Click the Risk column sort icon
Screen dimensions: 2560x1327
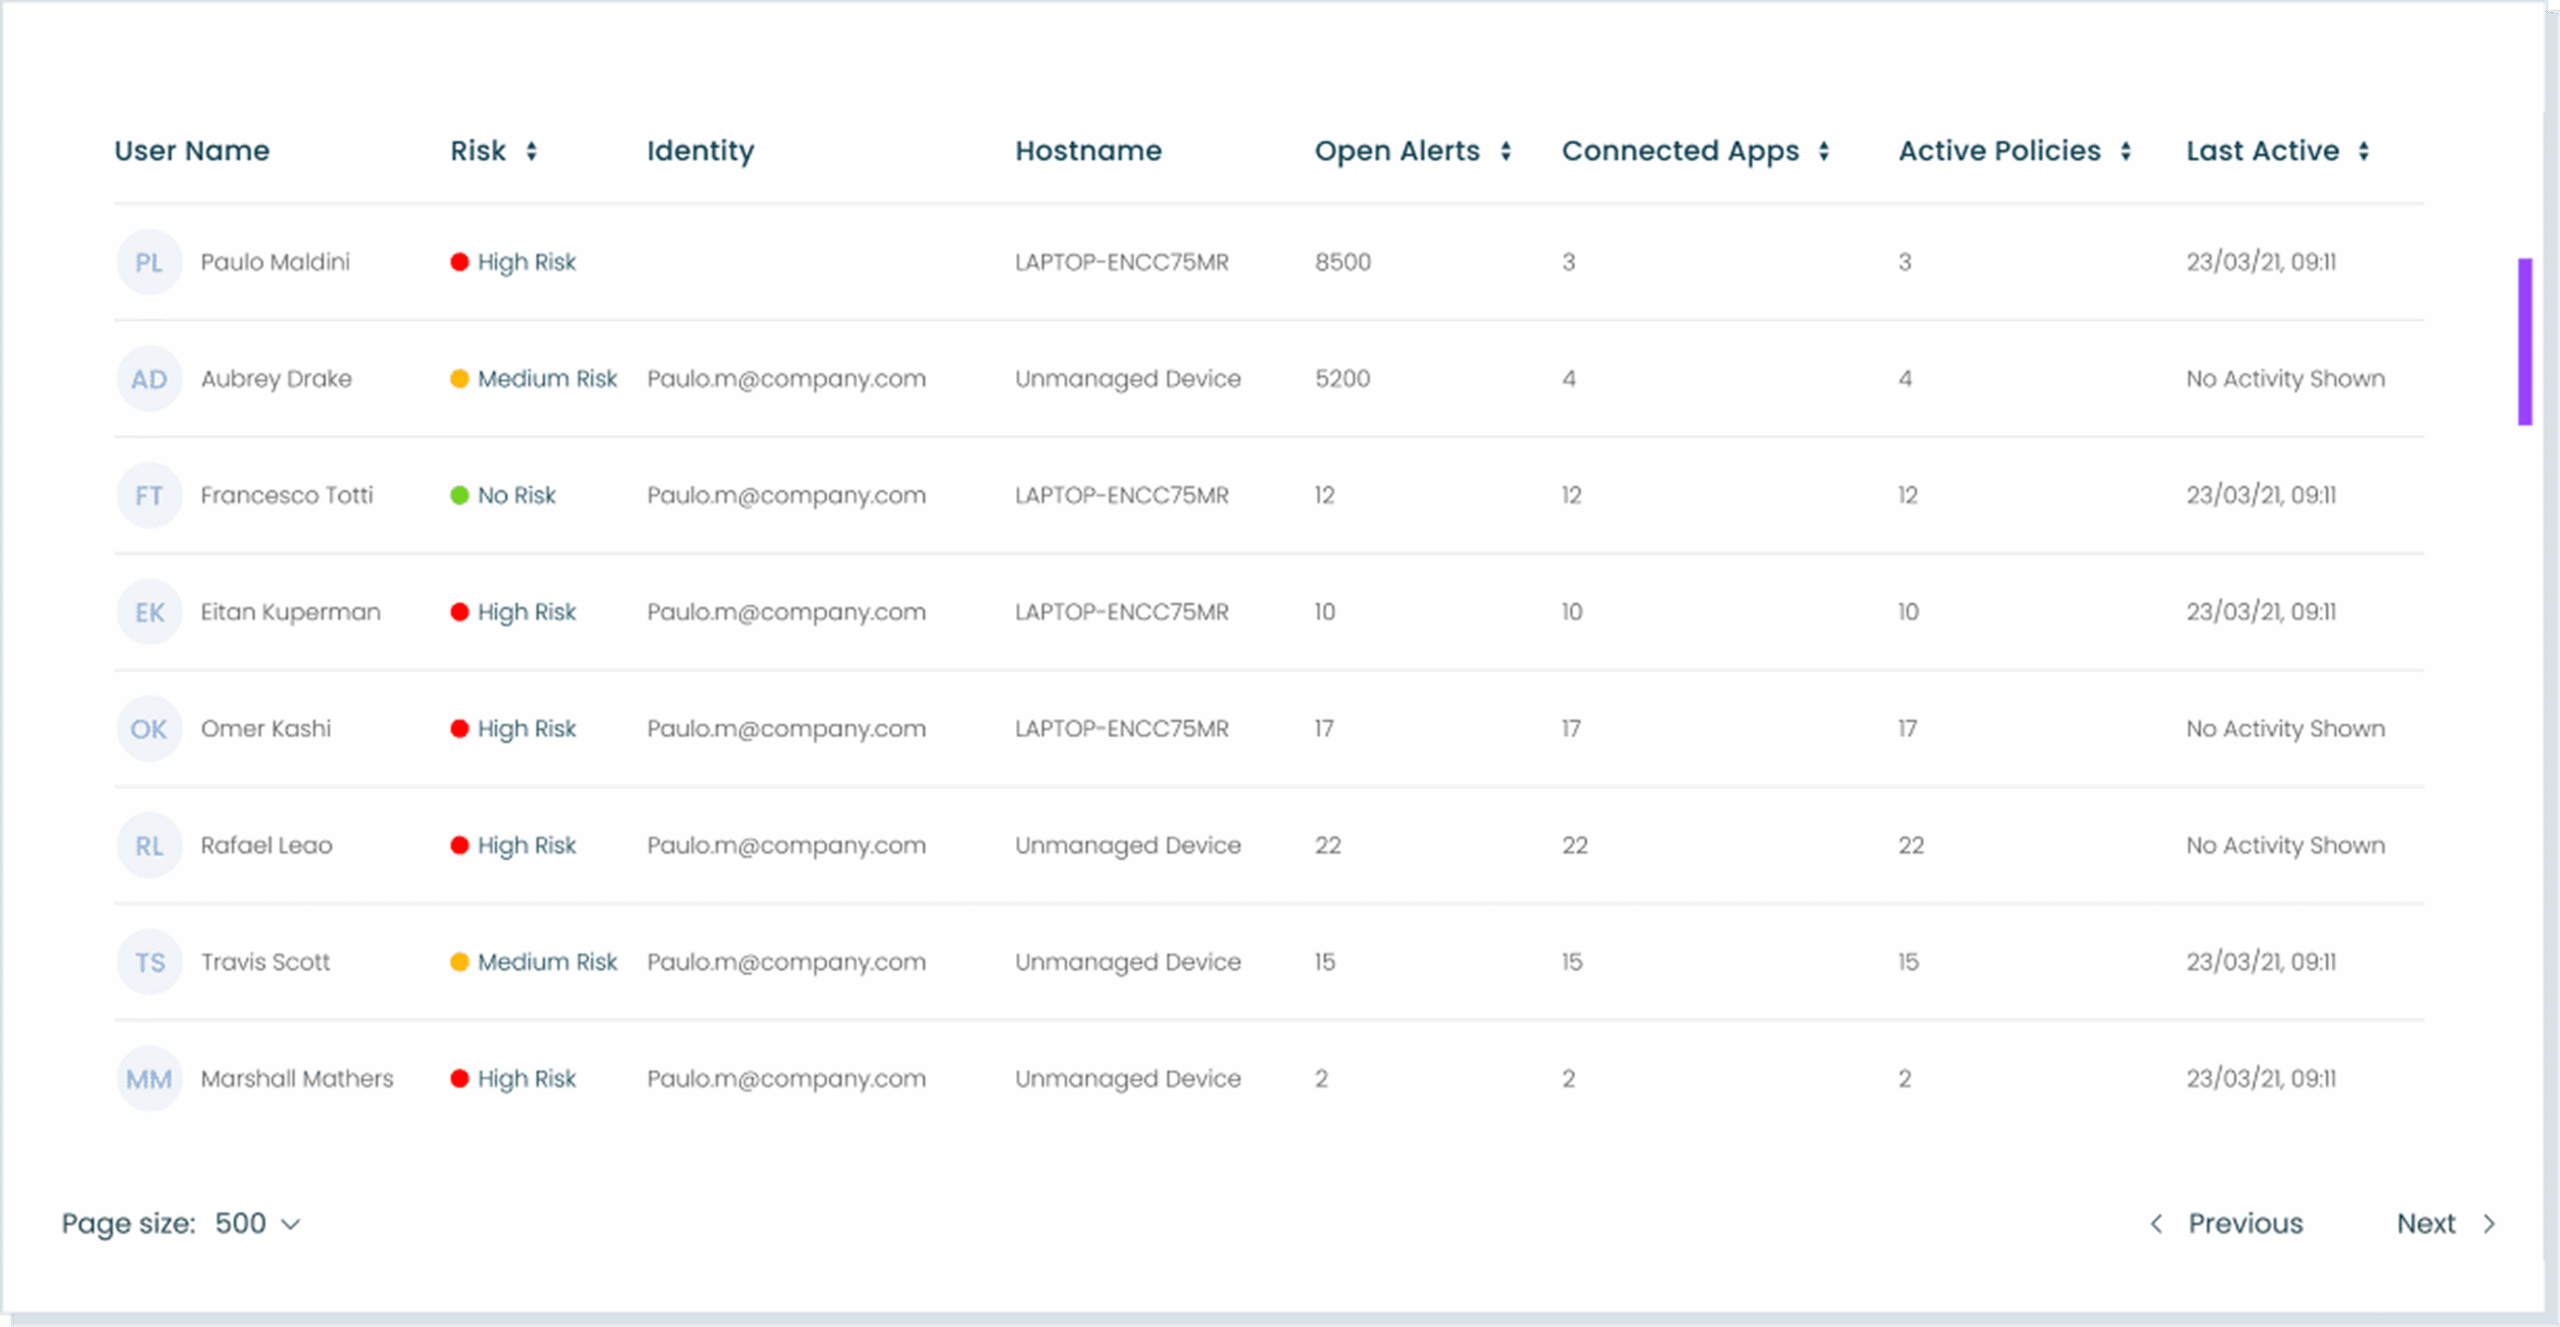[531, 151]
